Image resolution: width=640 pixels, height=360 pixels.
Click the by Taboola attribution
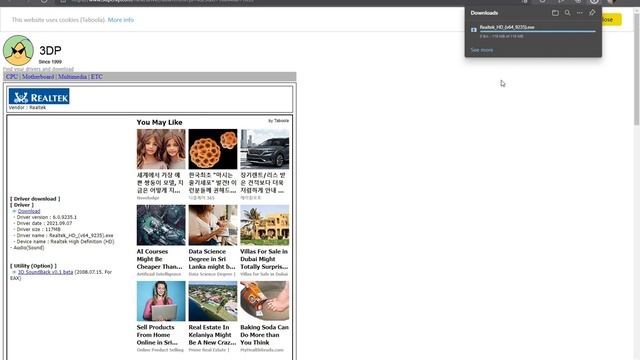[278, 121]
